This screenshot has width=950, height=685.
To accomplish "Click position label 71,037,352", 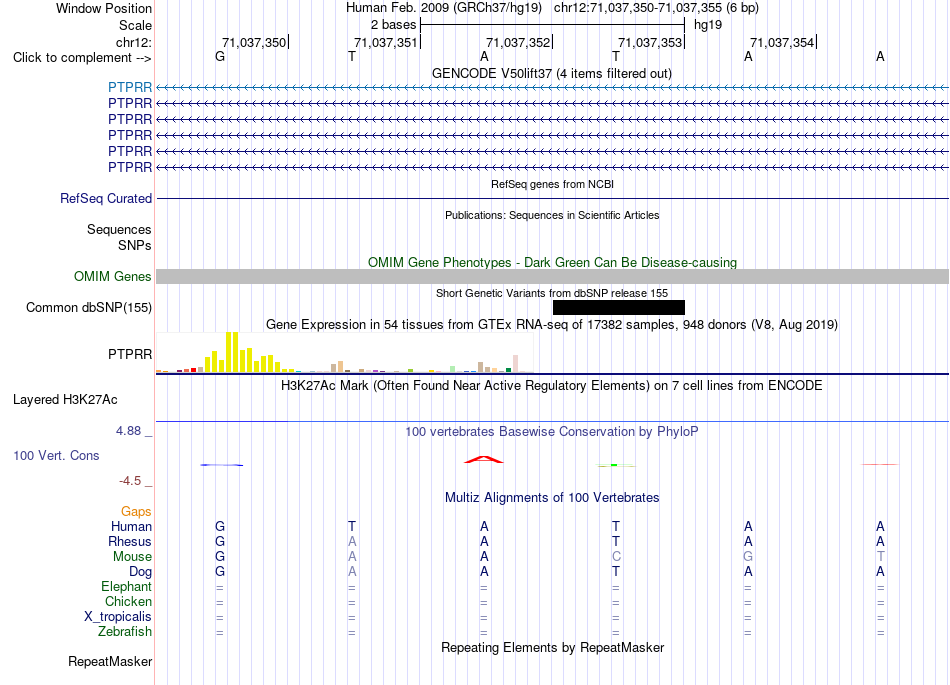I will pyautogui.click(x=518, y=42).
